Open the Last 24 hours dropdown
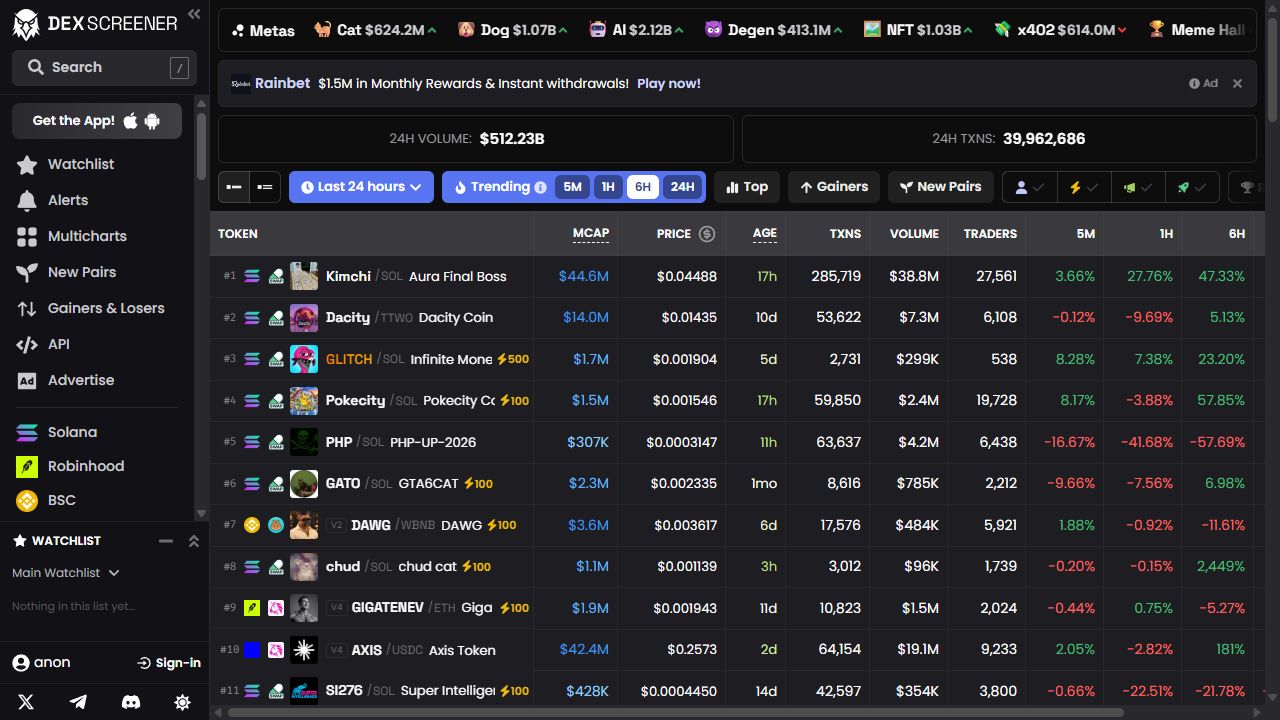 tap(361, 187)
